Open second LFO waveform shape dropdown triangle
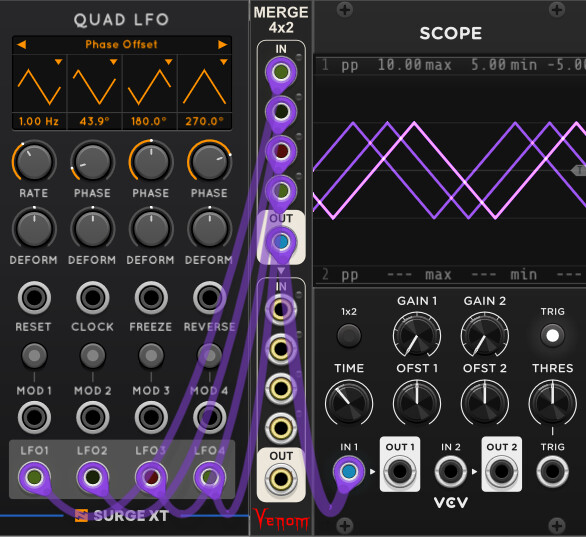This screenshot has width=586, height=537. coord(114,62)
